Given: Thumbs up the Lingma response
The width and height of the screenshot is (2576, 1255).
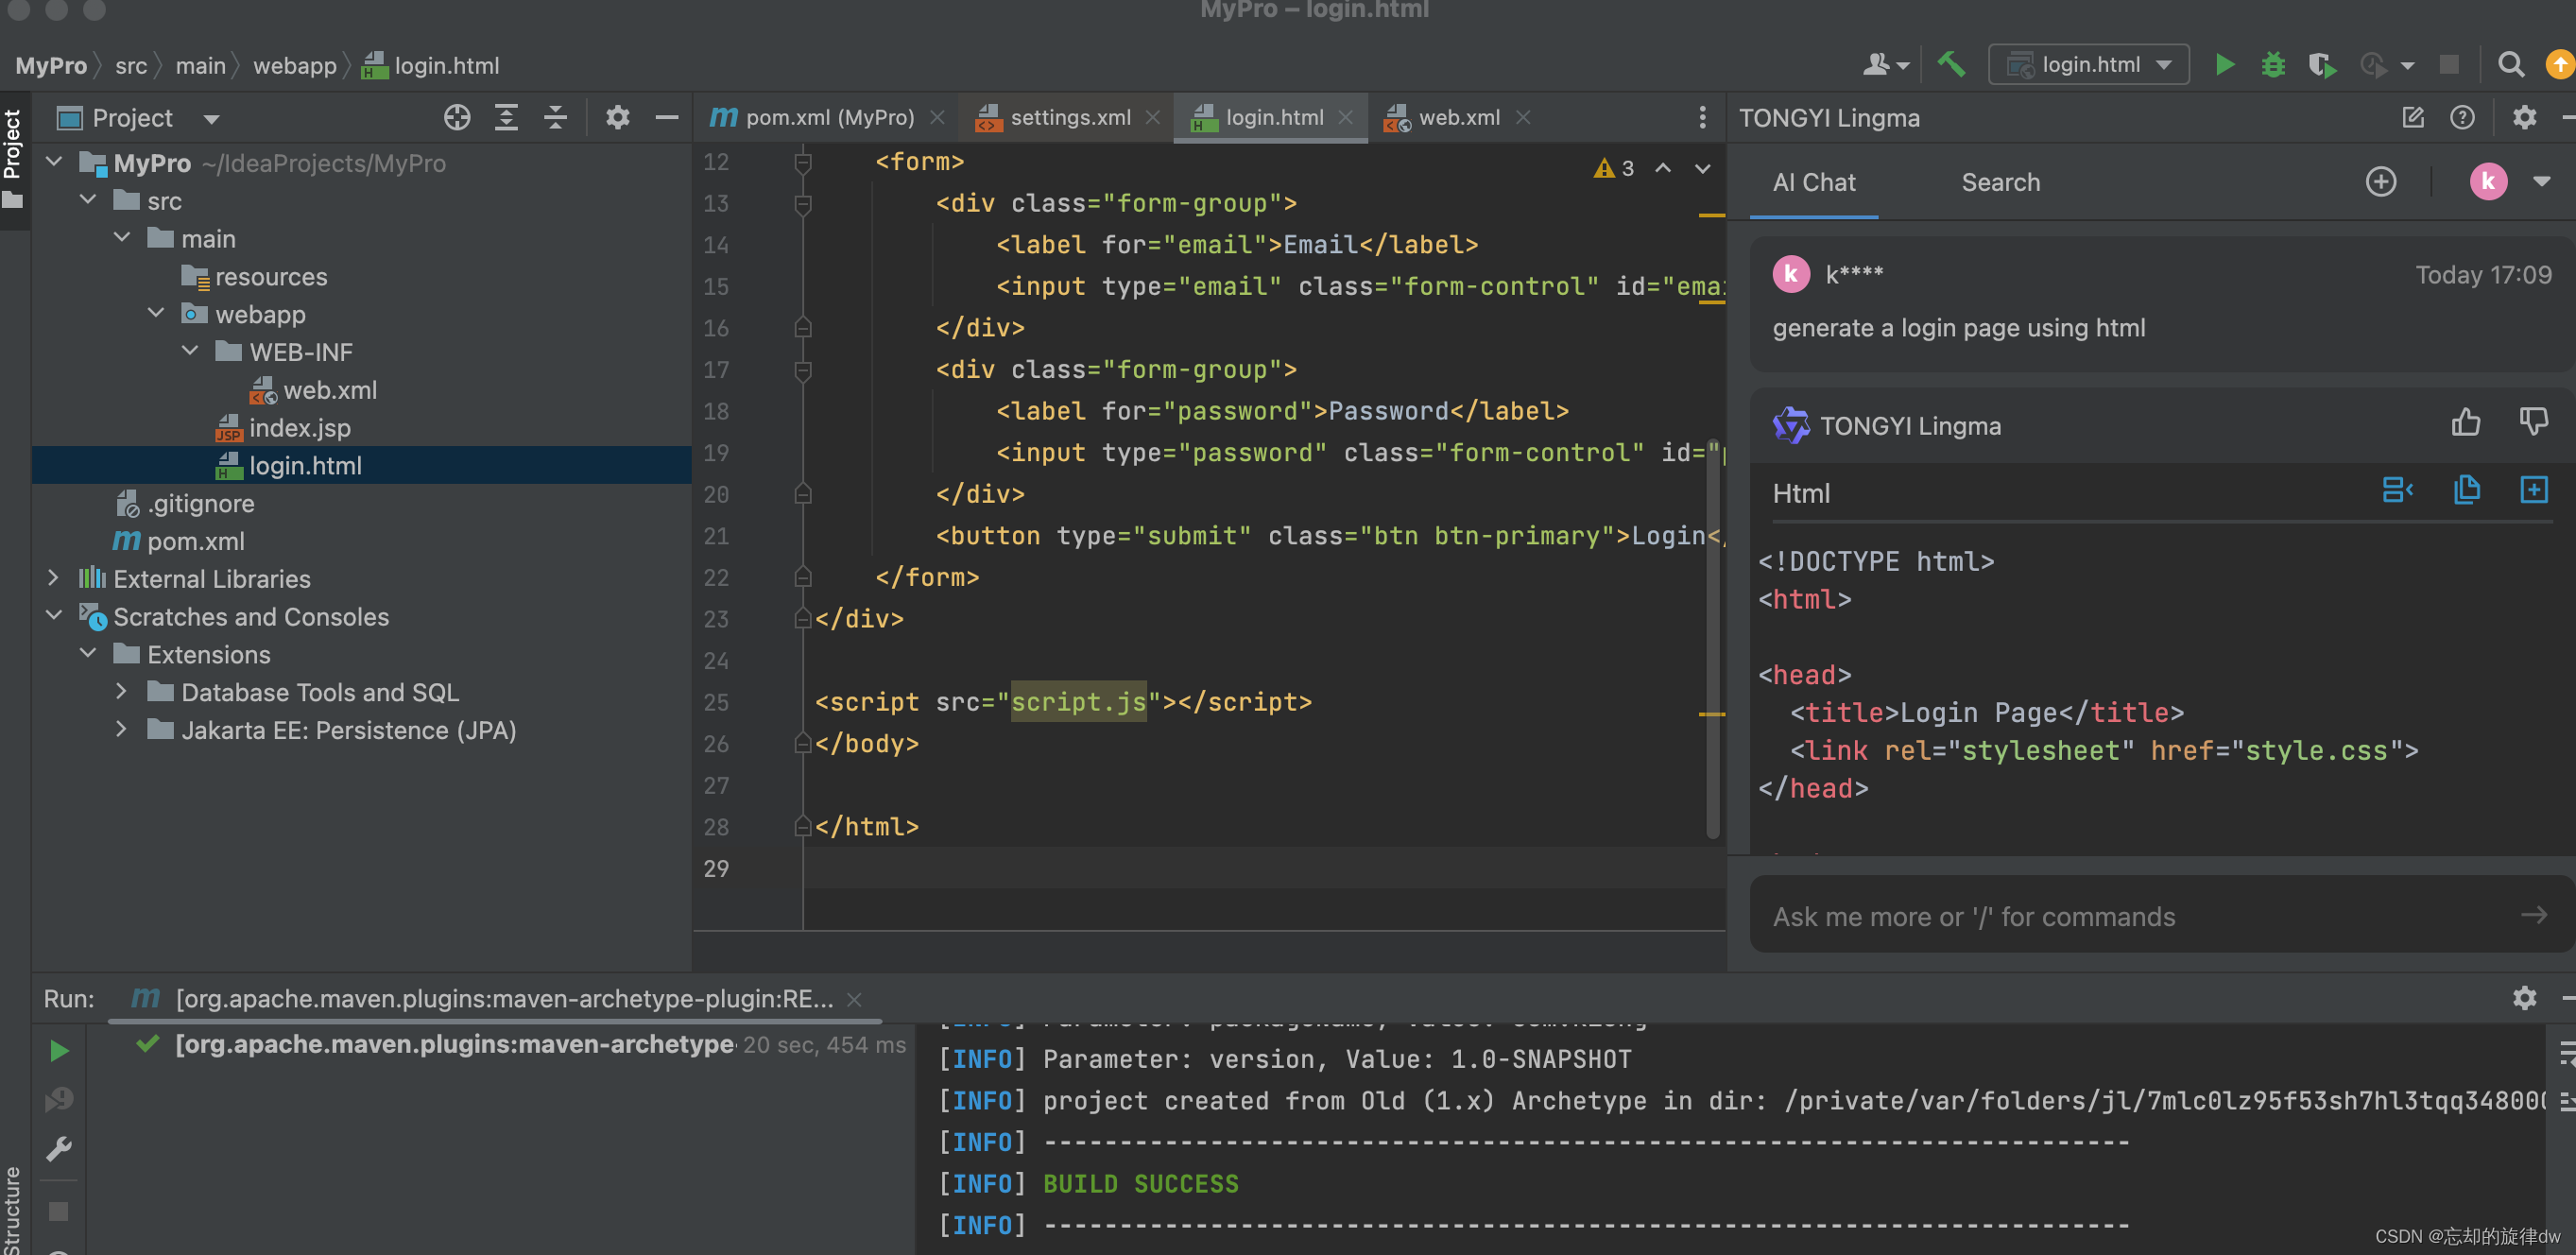Looking at the screenshot, I should (x=2465, y=423).
